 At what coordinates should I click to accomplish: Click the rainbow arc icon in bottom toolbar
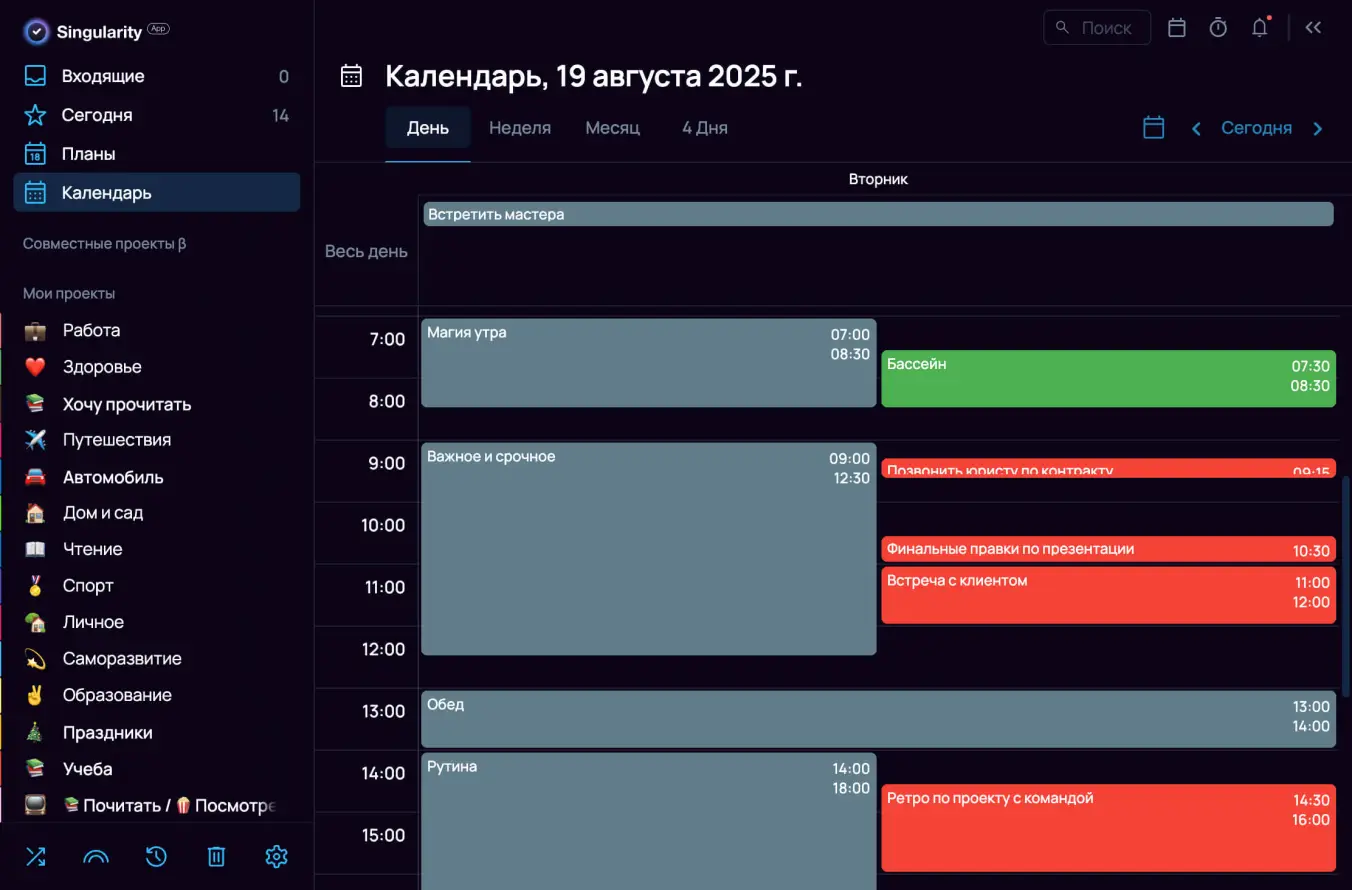pyautogui.click(x=95, y=857)
